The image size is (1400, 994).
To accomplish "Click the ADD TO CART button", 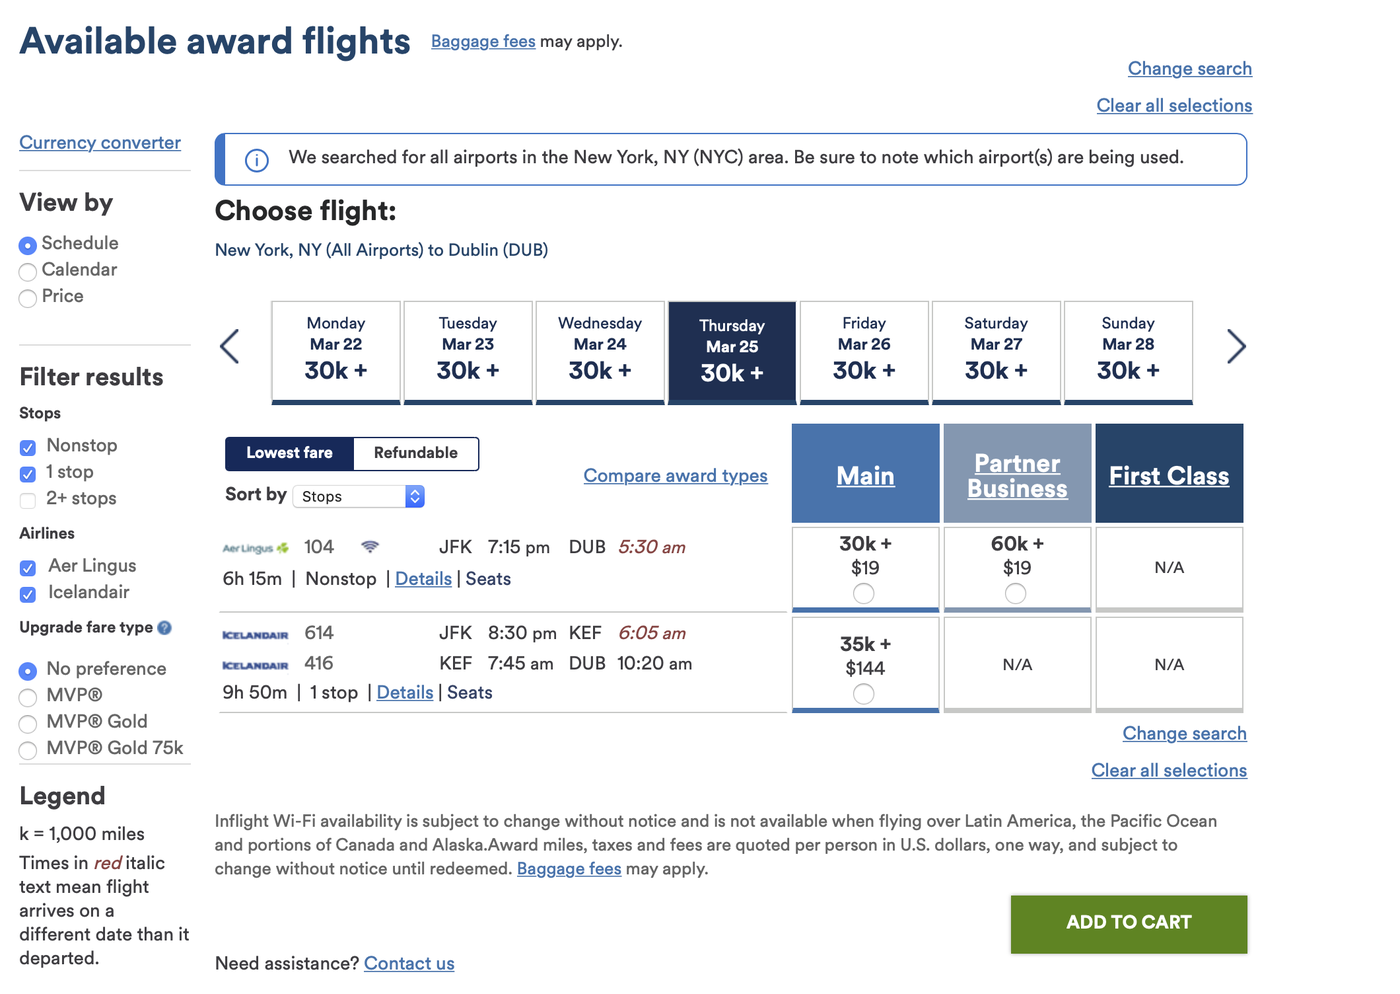I will tap(1128, 922).
